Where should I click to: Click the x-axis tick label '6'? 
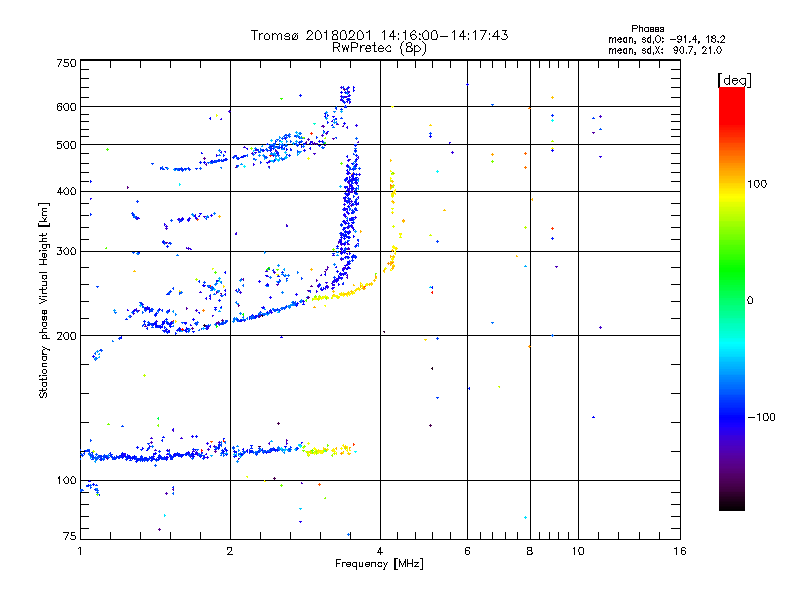point(467,551)
